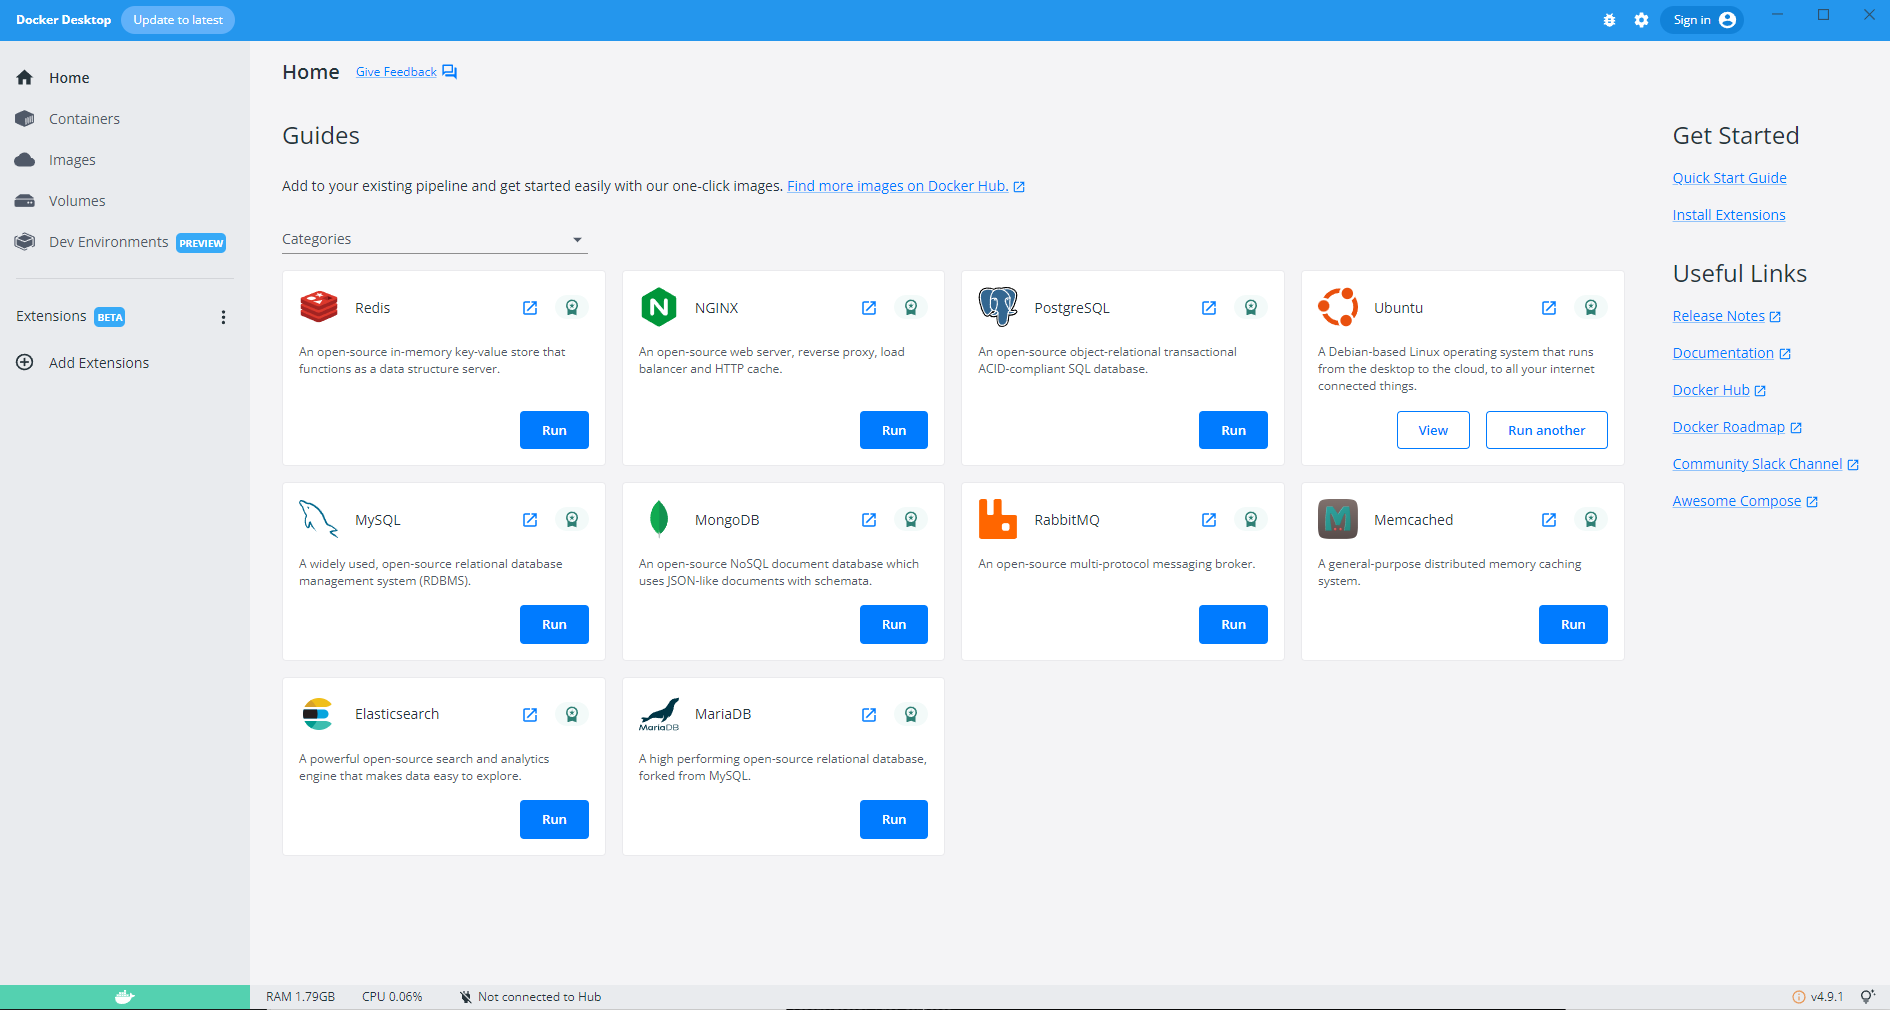Open Find more images on Docker Hub link
The height and width of the screenshot is (1010, 1890).
pos(906,186)
